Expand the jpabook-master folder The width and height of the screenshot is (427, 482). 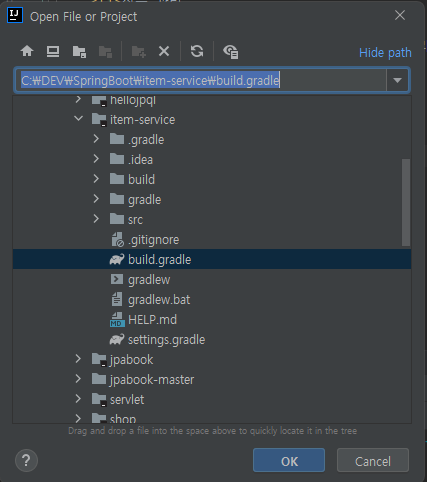[78, 379]
